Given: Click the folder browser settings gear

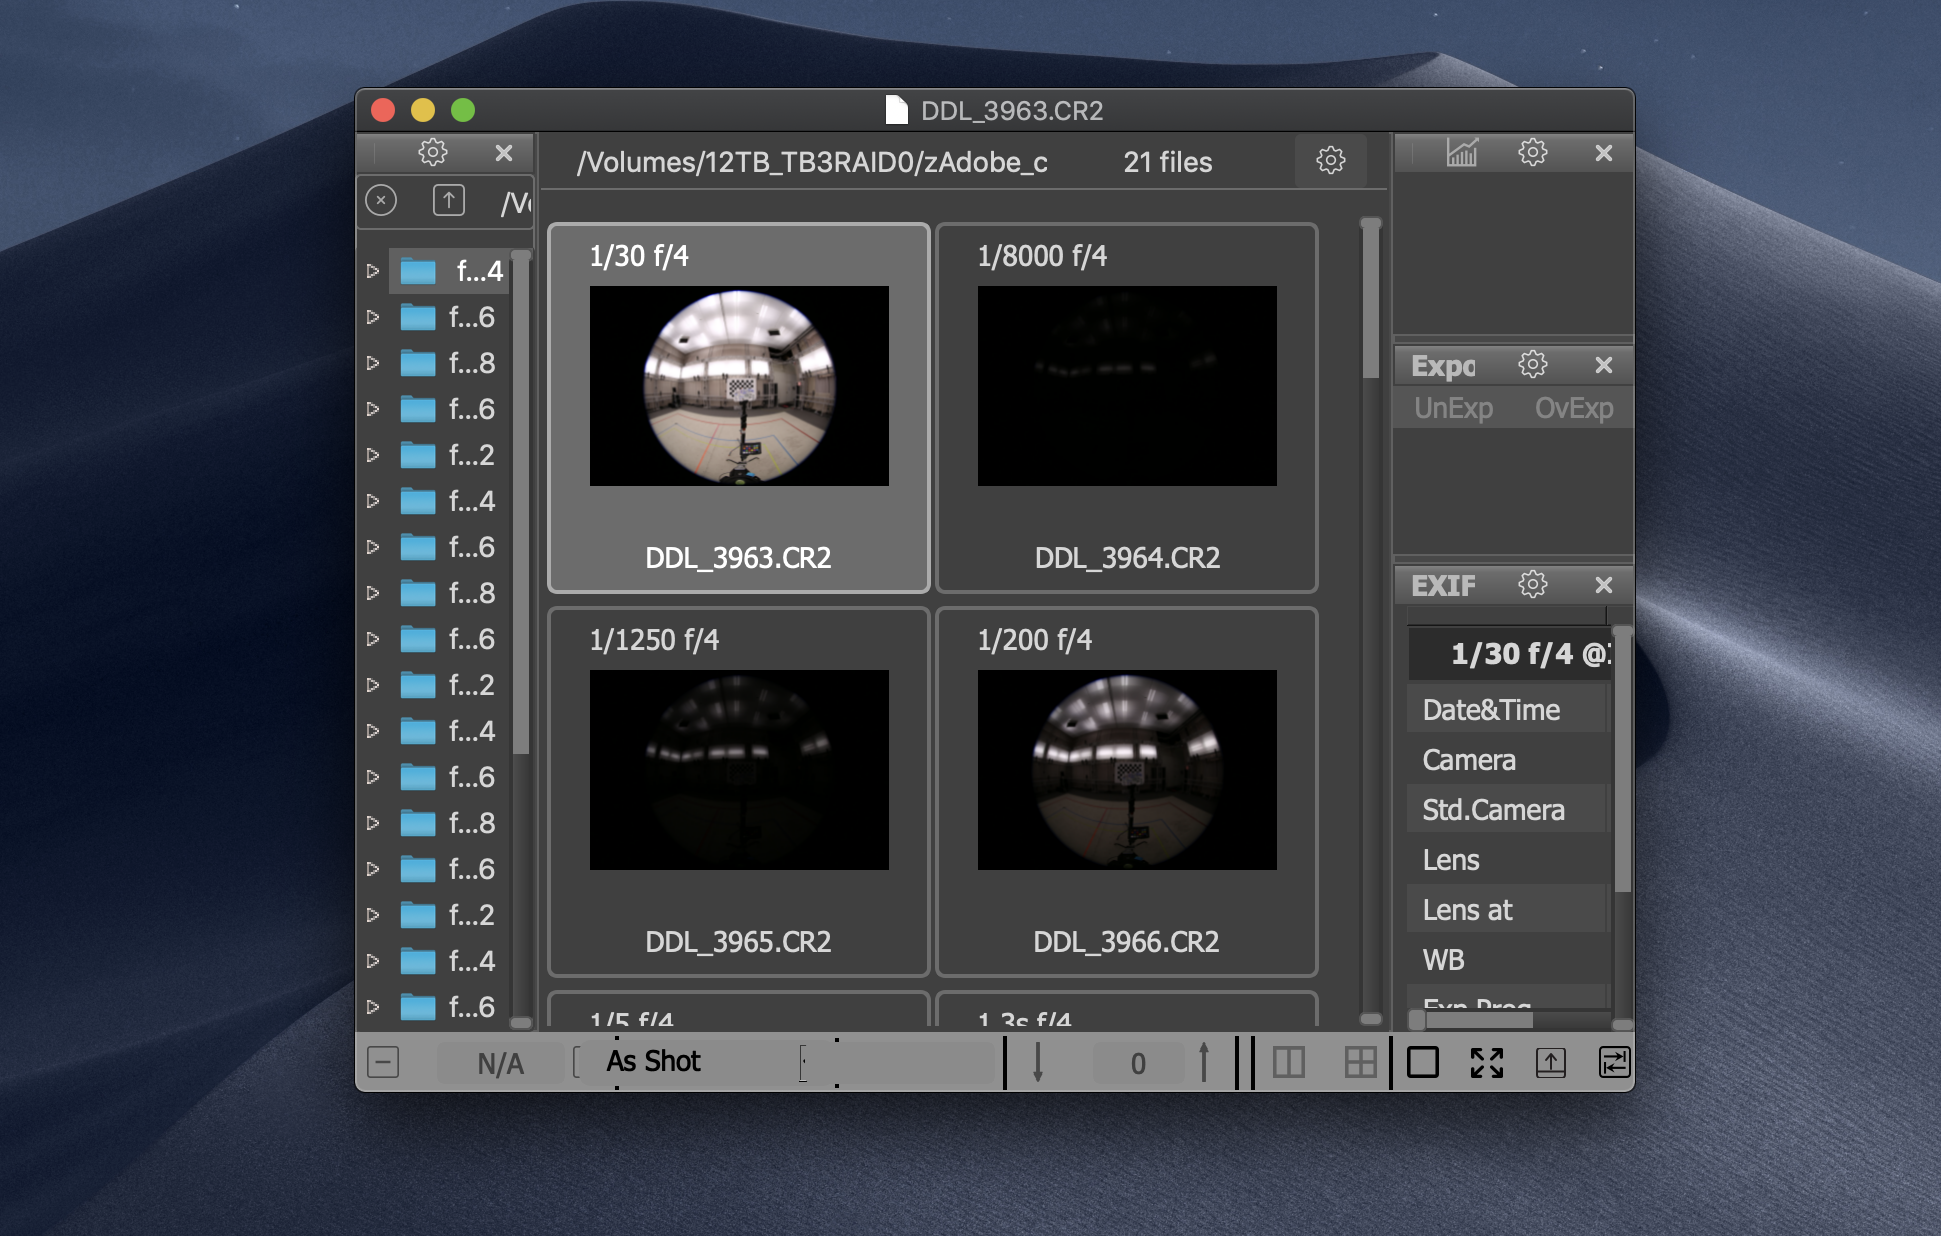Looking at the screenshot, I should click(432, 153).
